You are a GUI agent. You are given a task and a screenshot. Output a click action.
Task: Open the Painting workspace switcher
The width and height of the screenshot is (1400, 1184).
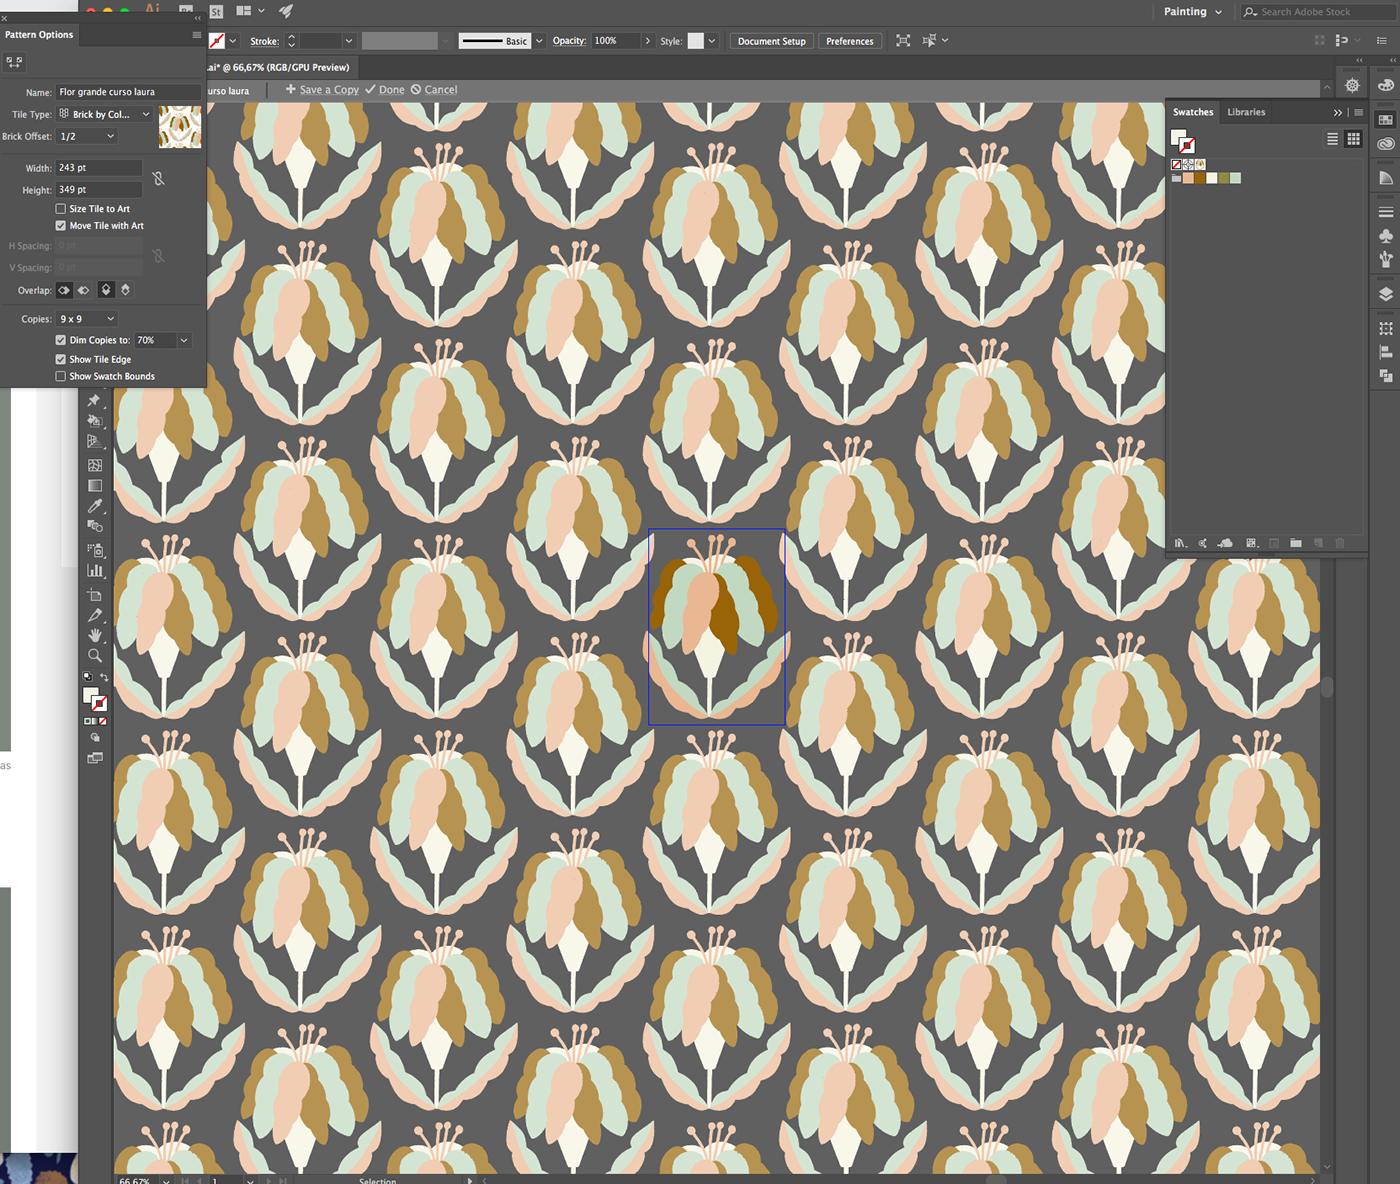[1193, 12]
